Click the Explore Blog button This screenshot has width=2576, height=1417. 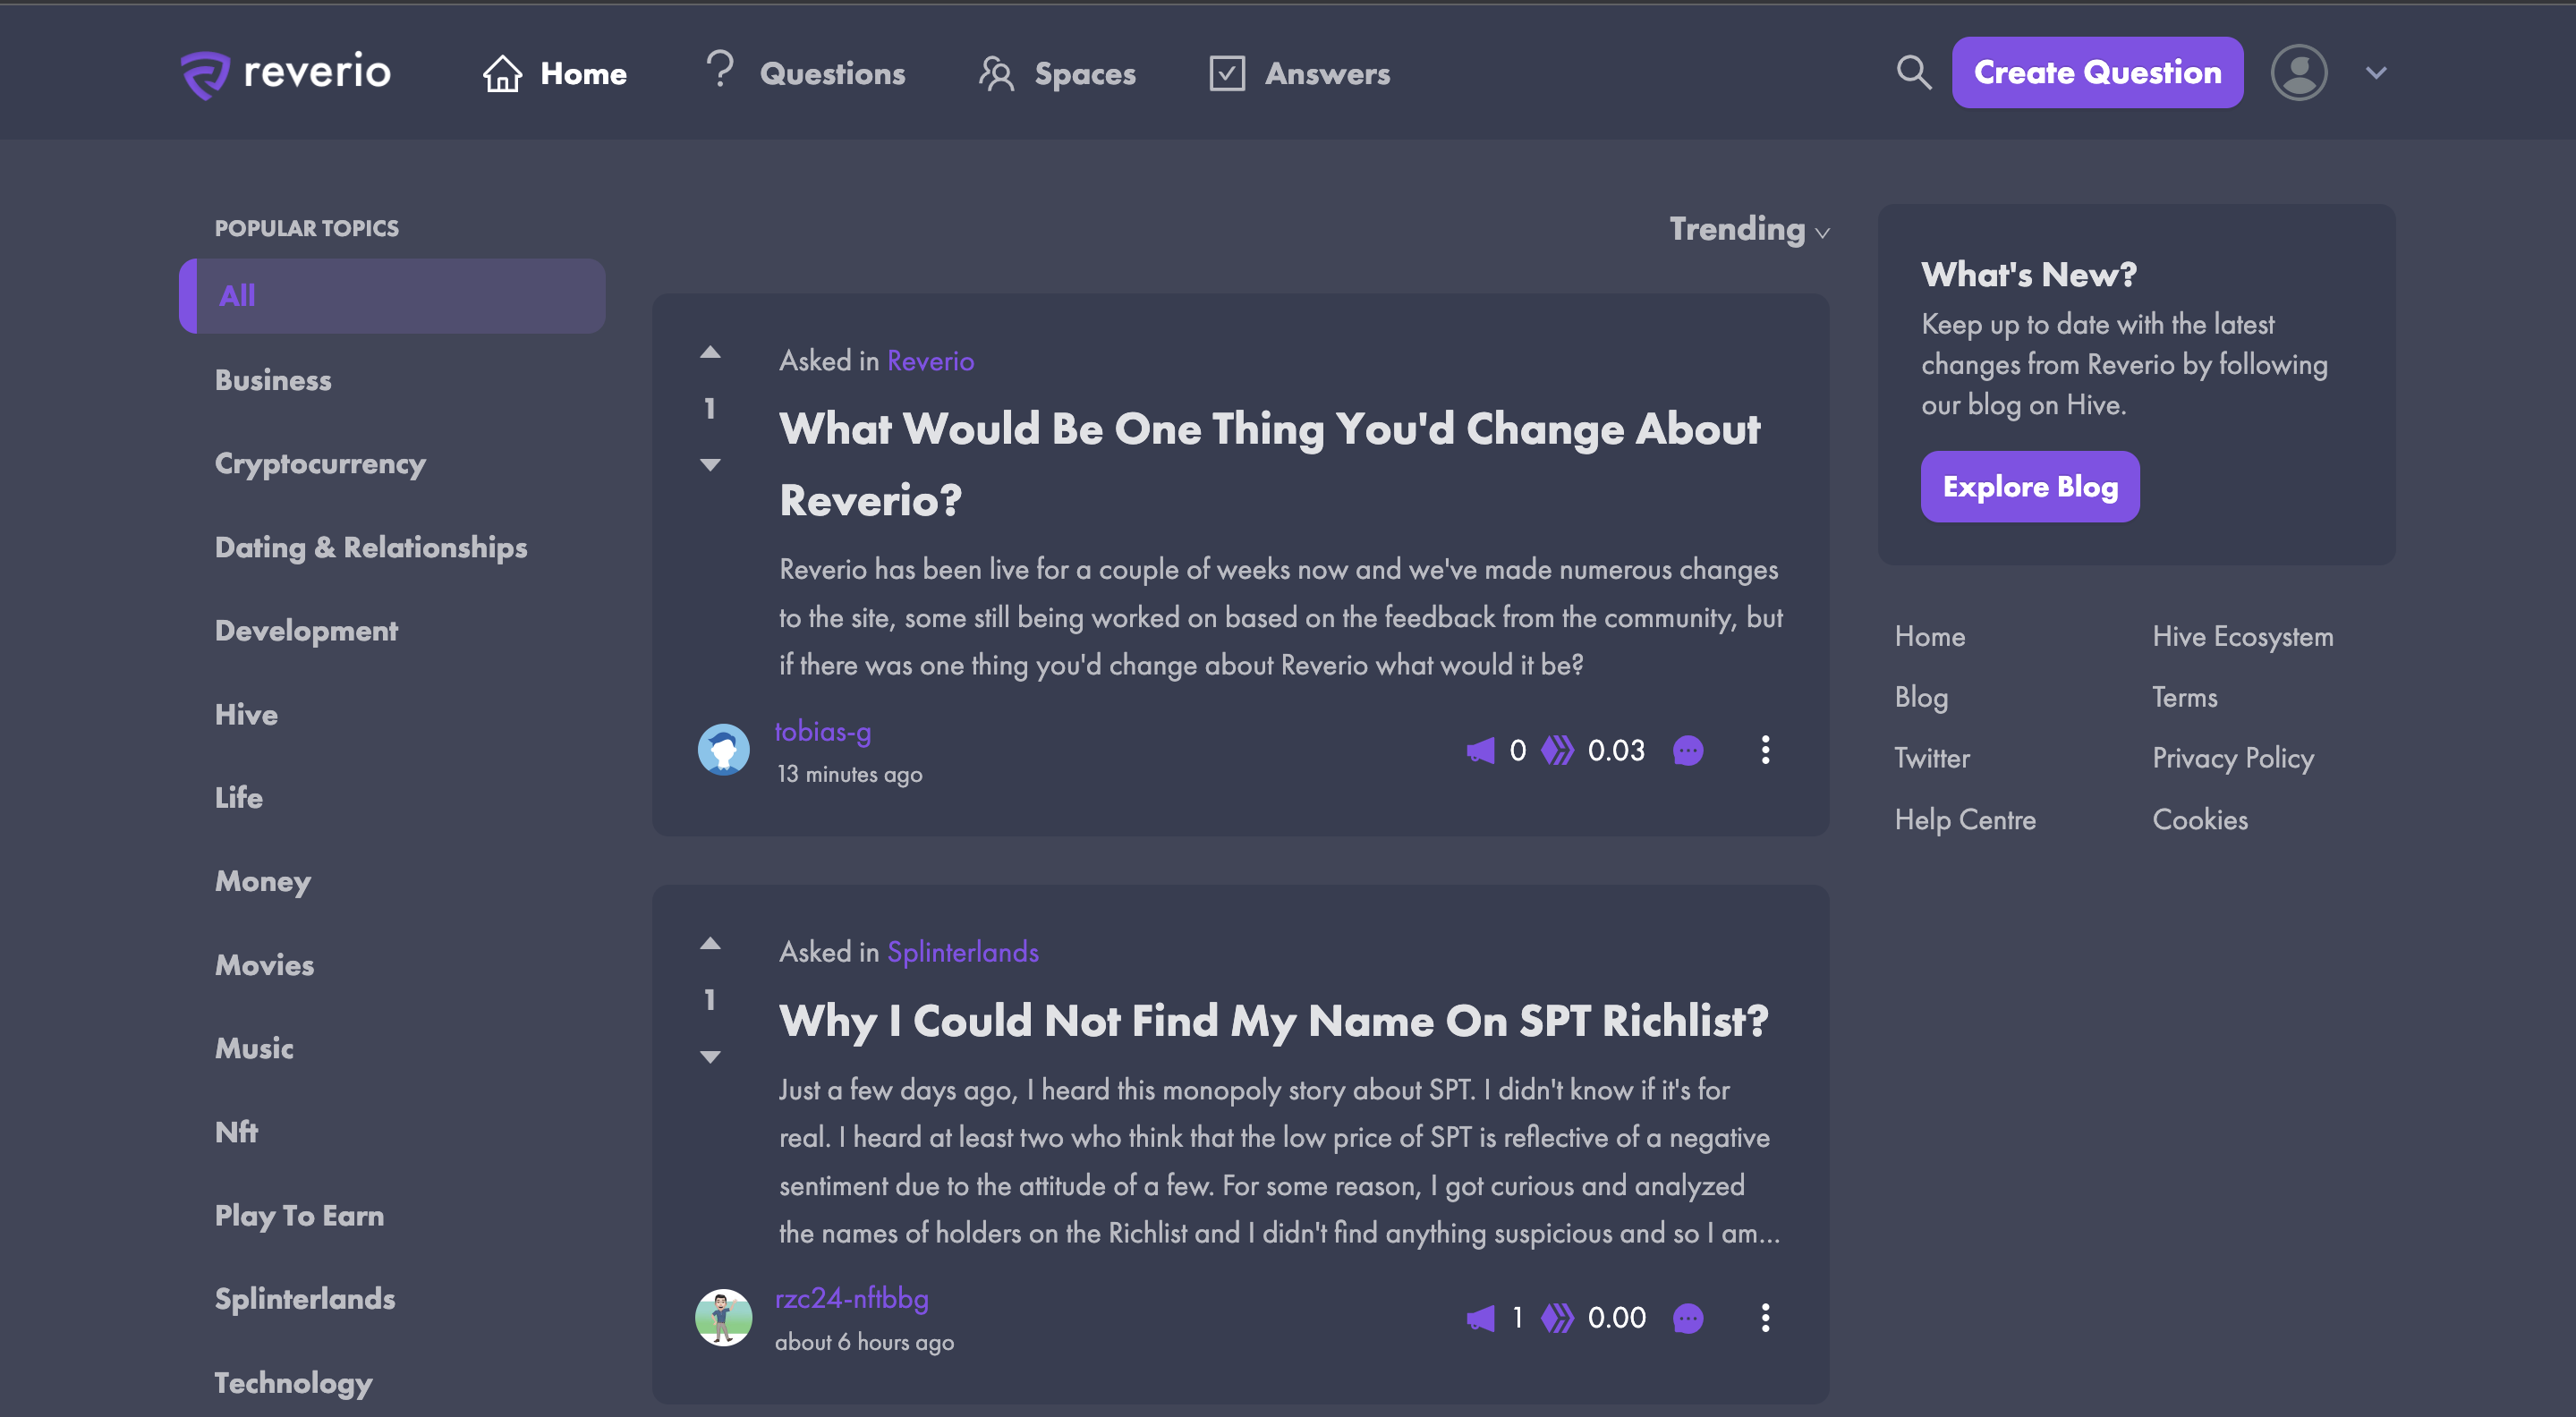pos(2030,486)
